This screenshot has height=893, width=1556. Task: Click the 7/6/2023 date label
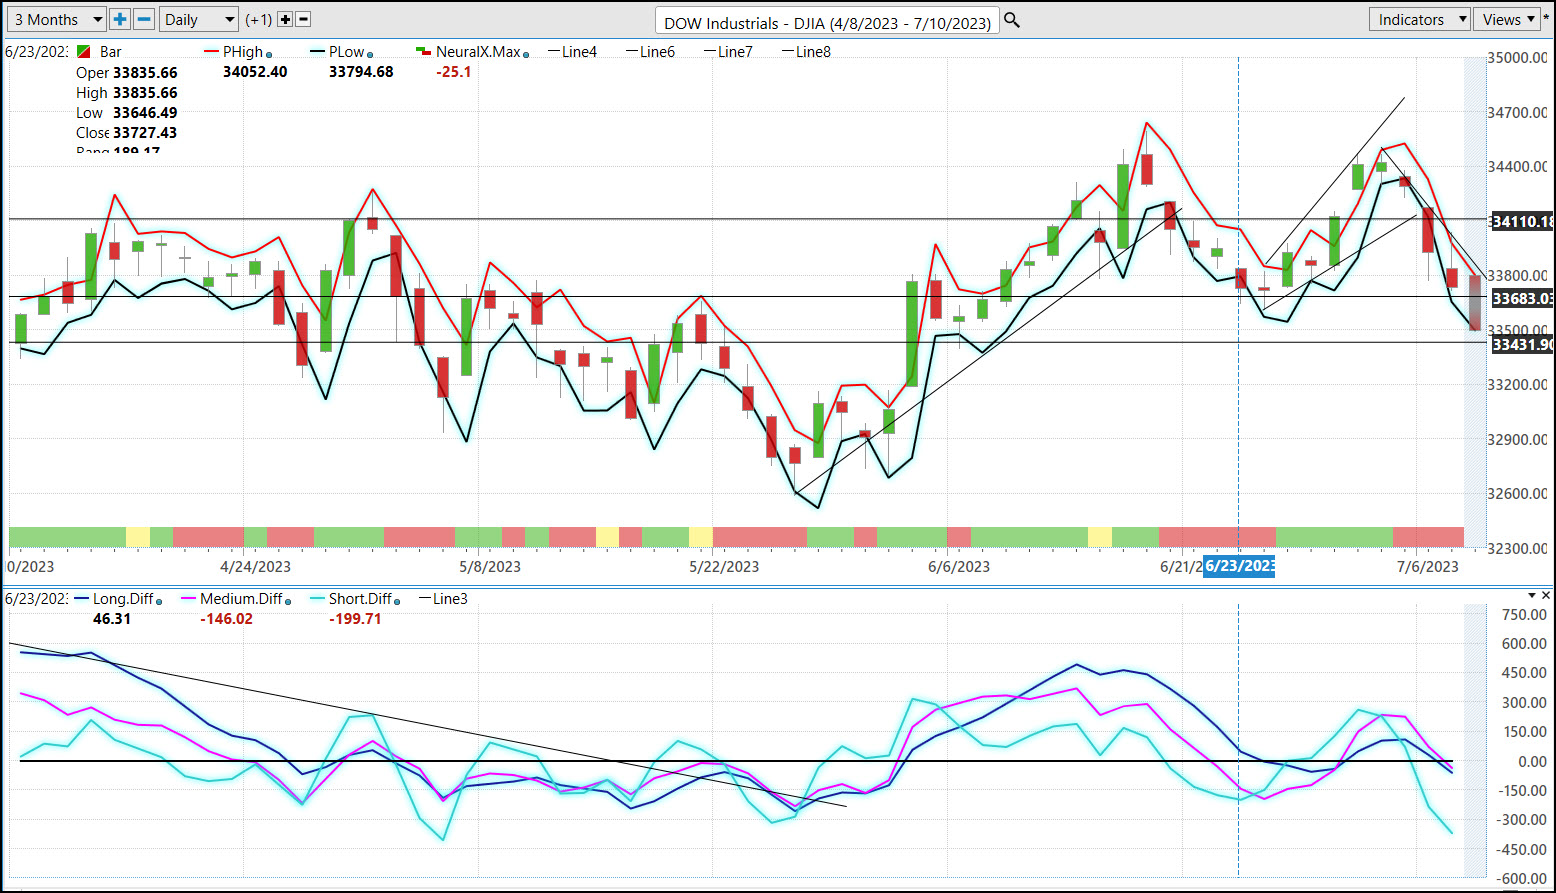(x=1428, y=566)
